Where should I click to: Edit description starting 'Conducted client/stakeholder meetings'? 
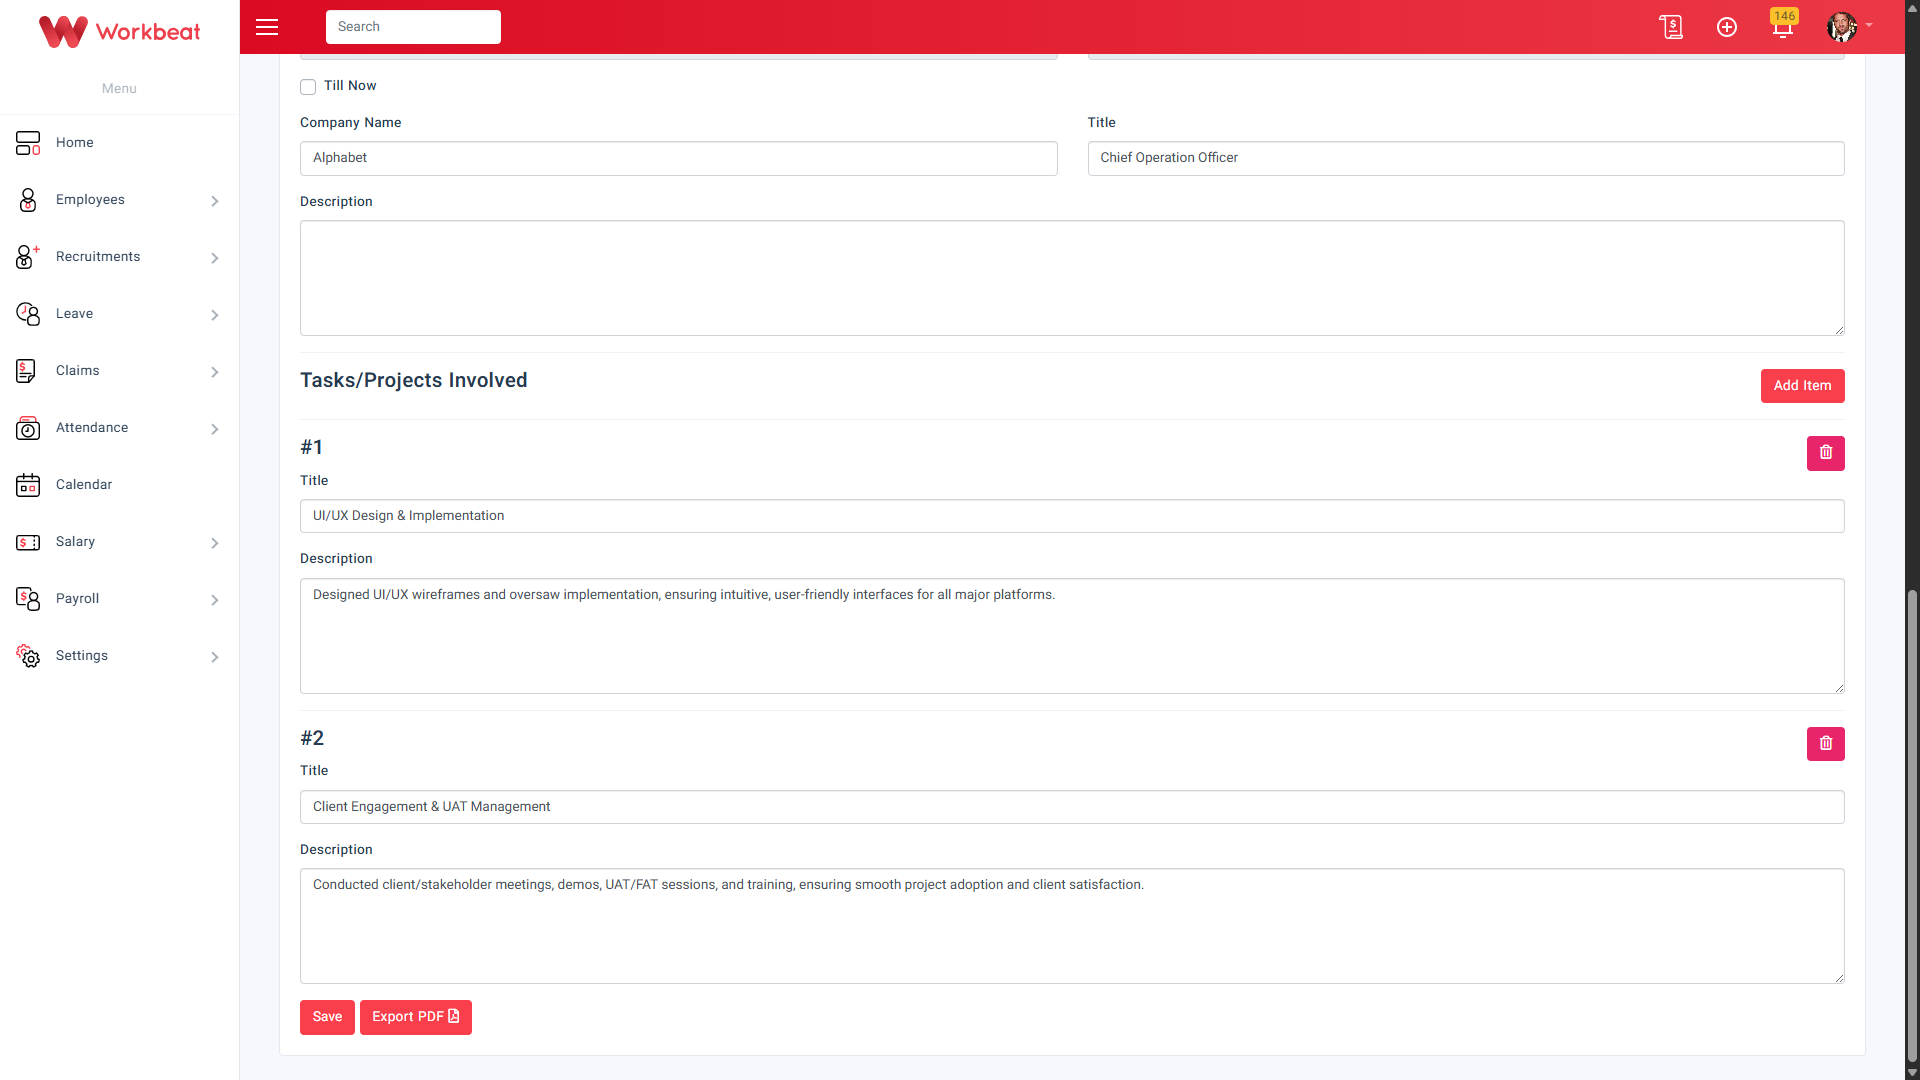[1072, 926]
